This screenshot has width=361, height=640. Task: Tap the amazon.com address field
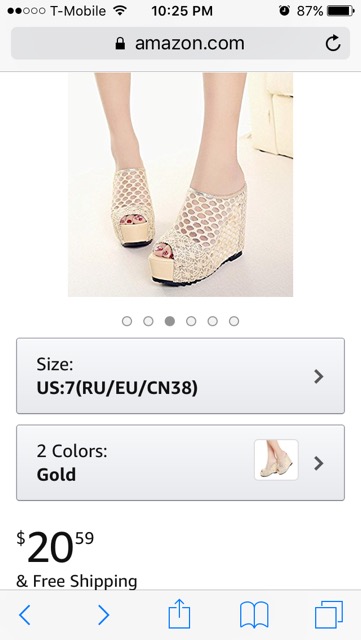[x=180, y=43]
